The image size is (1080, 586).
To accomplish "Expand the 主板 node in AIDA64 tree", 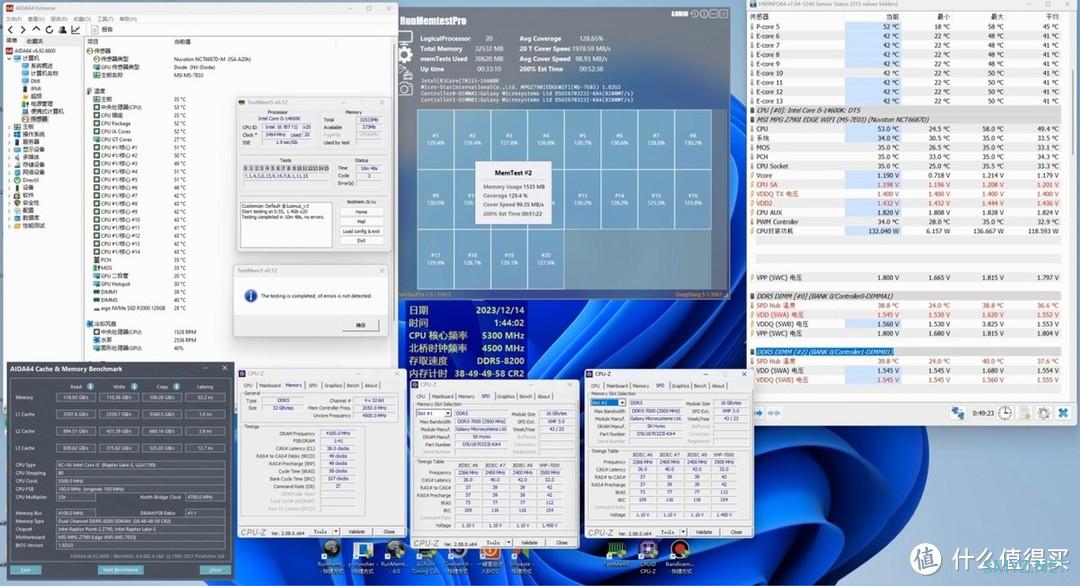I will point(10,127).
